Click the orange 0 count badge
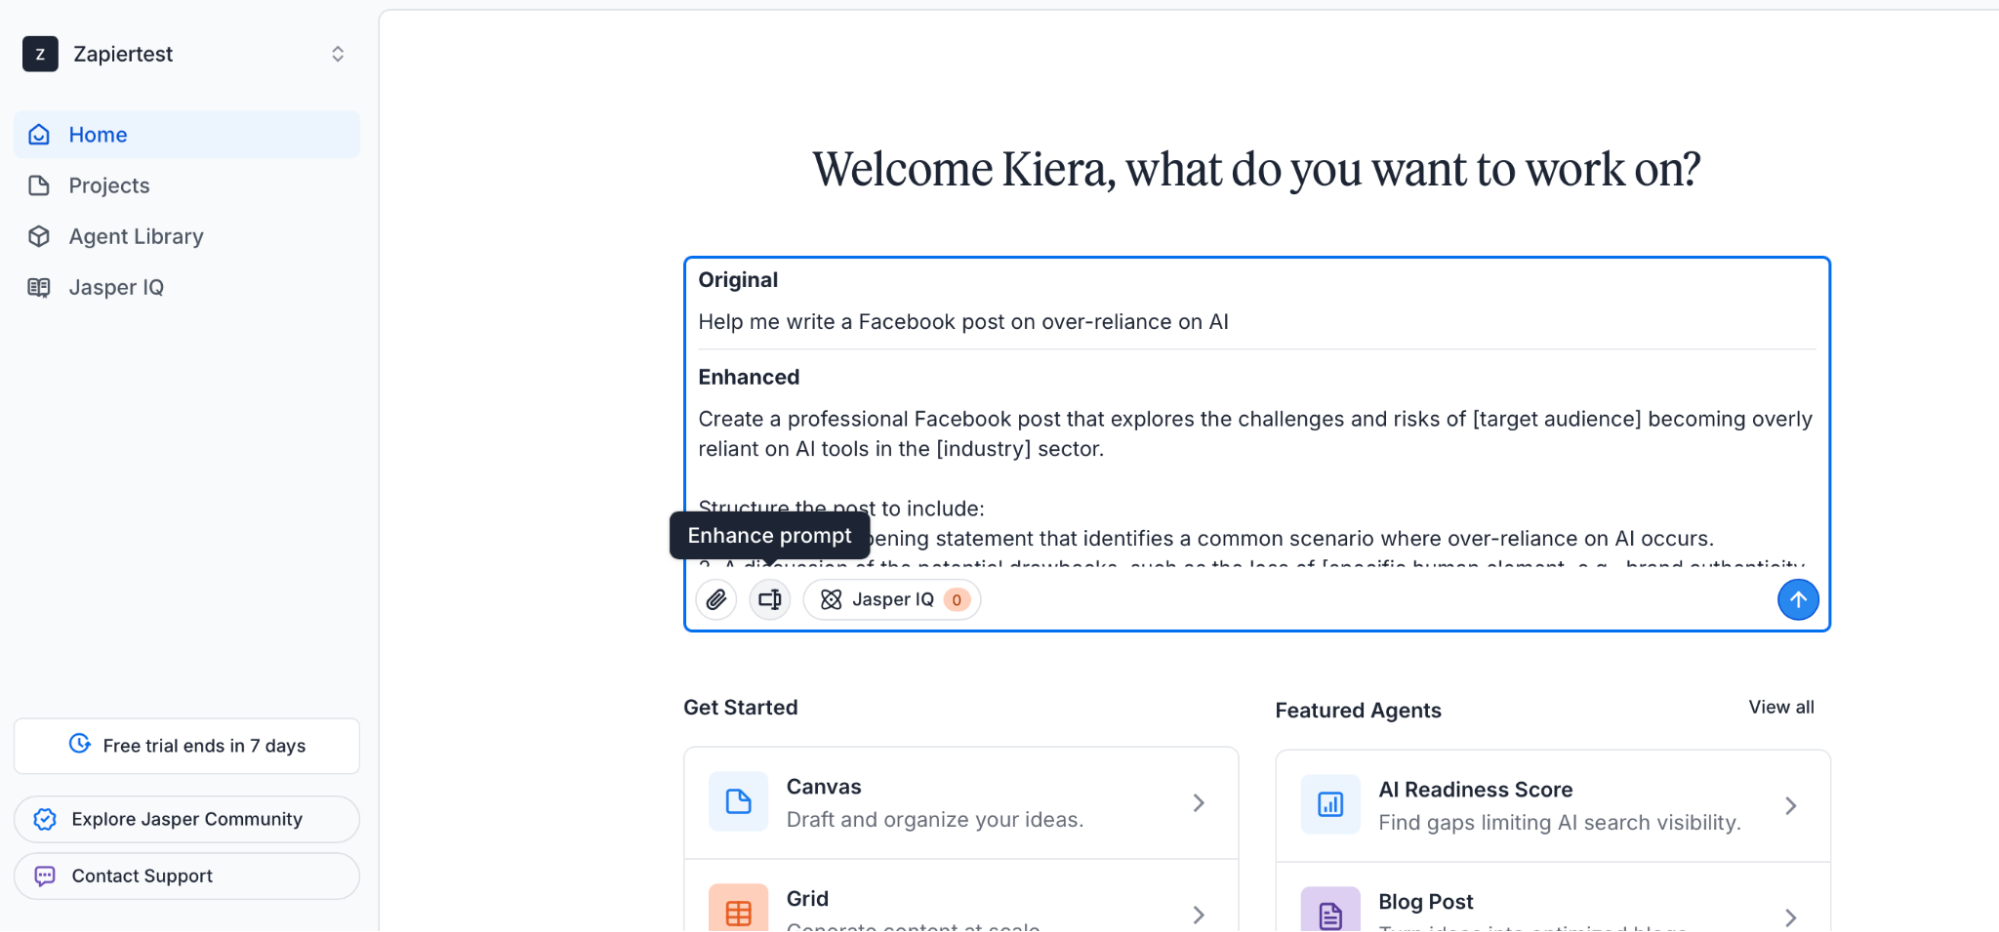Image resolution: width=1999 pixels, height=932 pixels. click(957, 600)
